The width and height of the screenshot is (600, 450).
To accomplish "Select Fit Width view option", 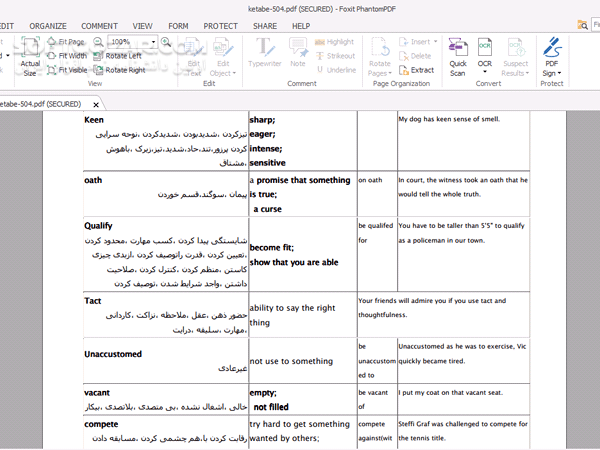I will [x=67, y=56].
